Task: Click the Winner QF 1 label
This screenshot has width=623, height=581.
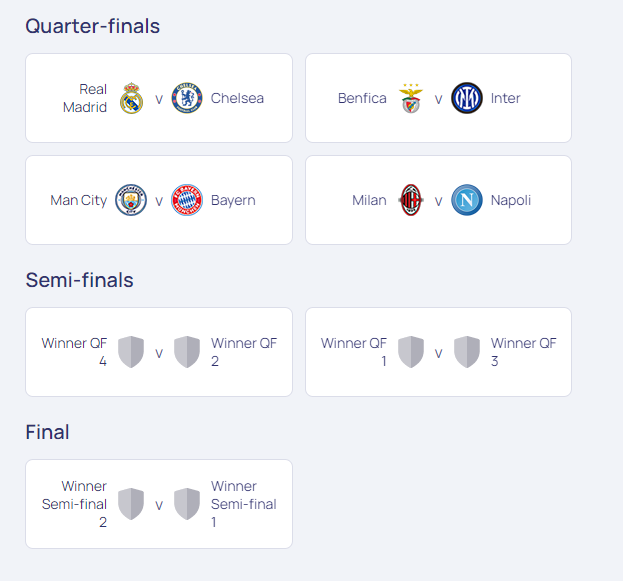Action: [x=354, y=352]
